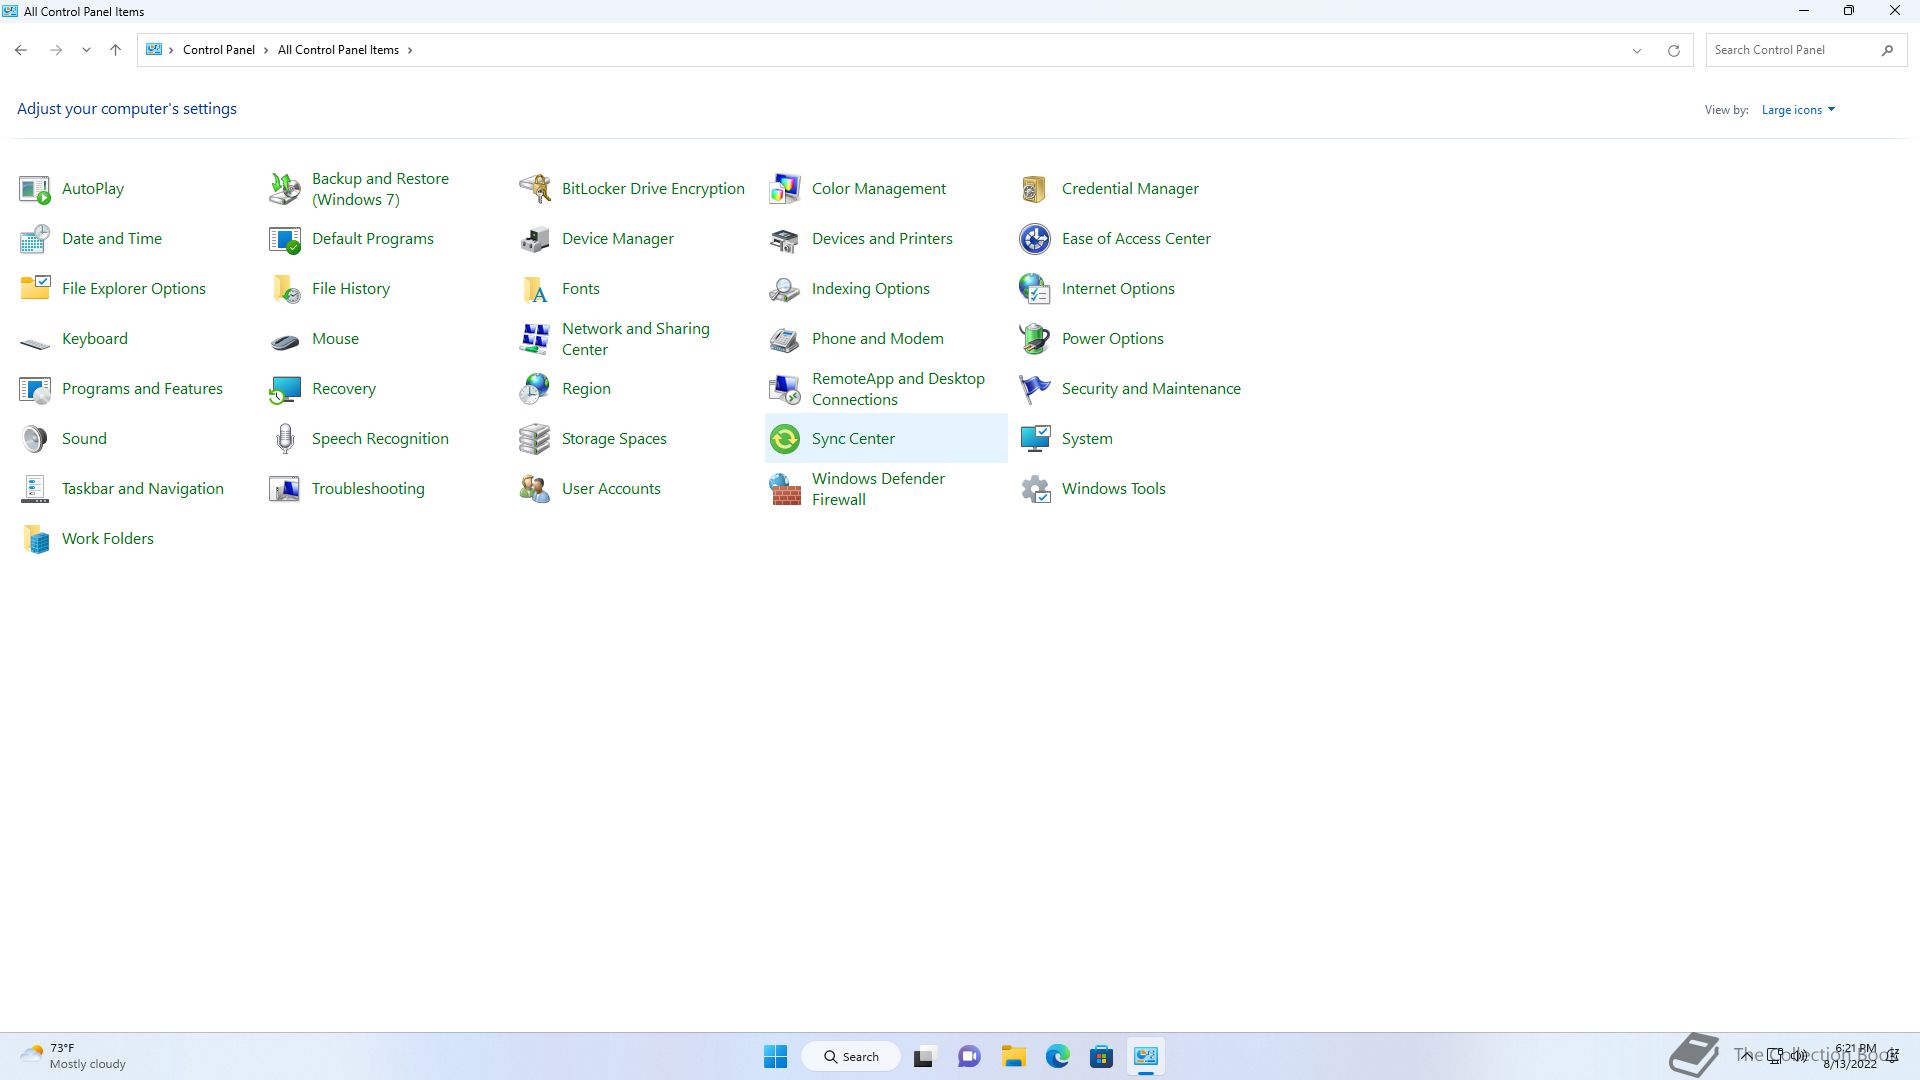Select All Control Panel Items breadcrumb
1920x1080 pixels.
click(338, 50)
